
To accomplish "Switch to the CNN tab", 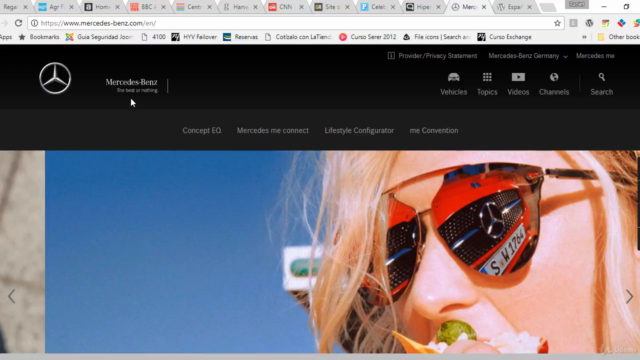I will click(285, 7).
